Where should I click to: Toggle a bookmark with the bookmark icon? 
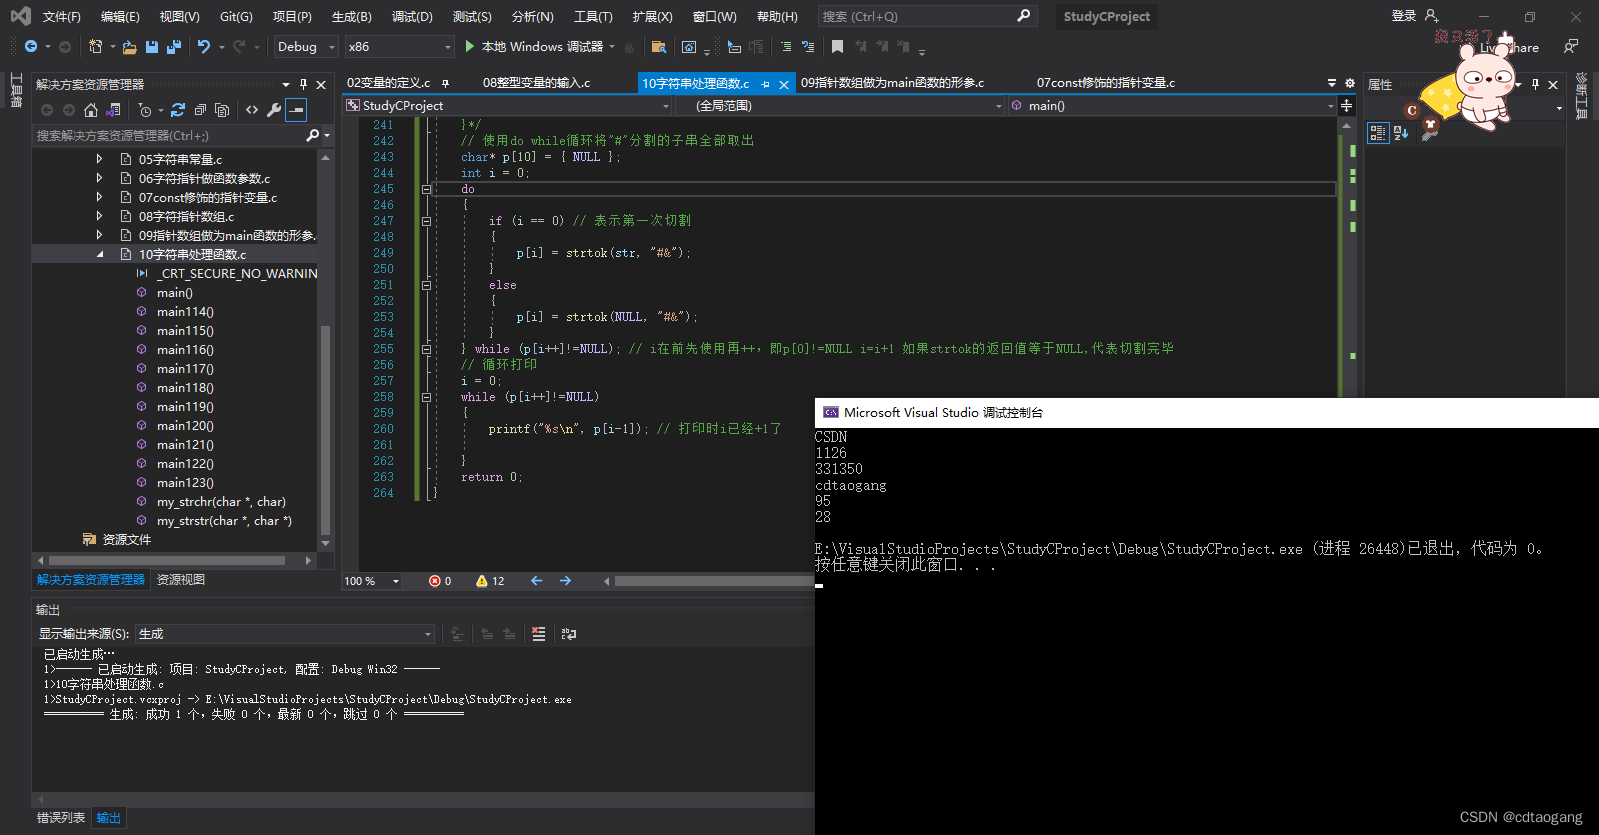837,47
